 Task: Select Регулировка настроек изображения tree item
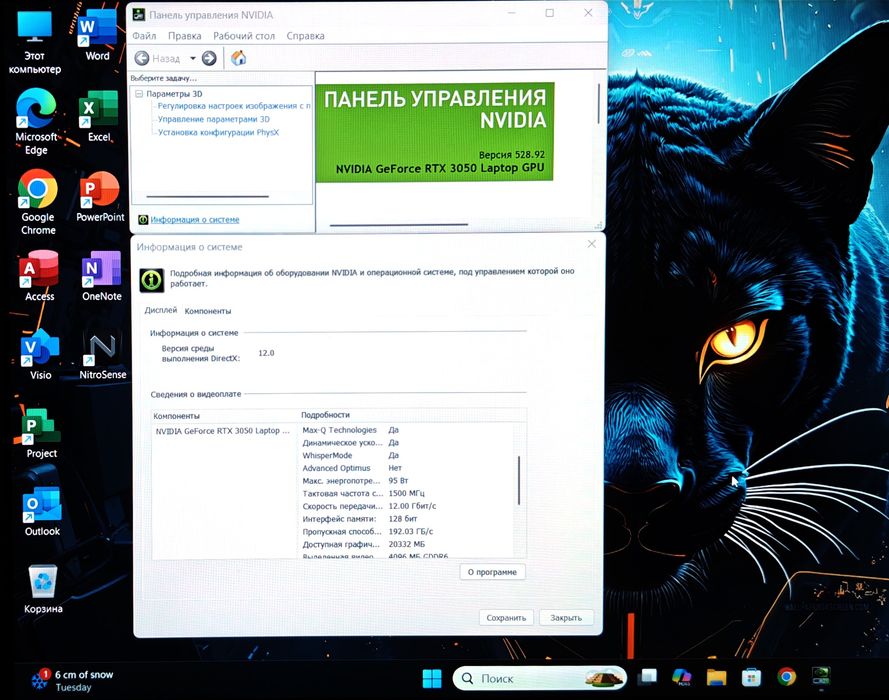pos(234,106)
